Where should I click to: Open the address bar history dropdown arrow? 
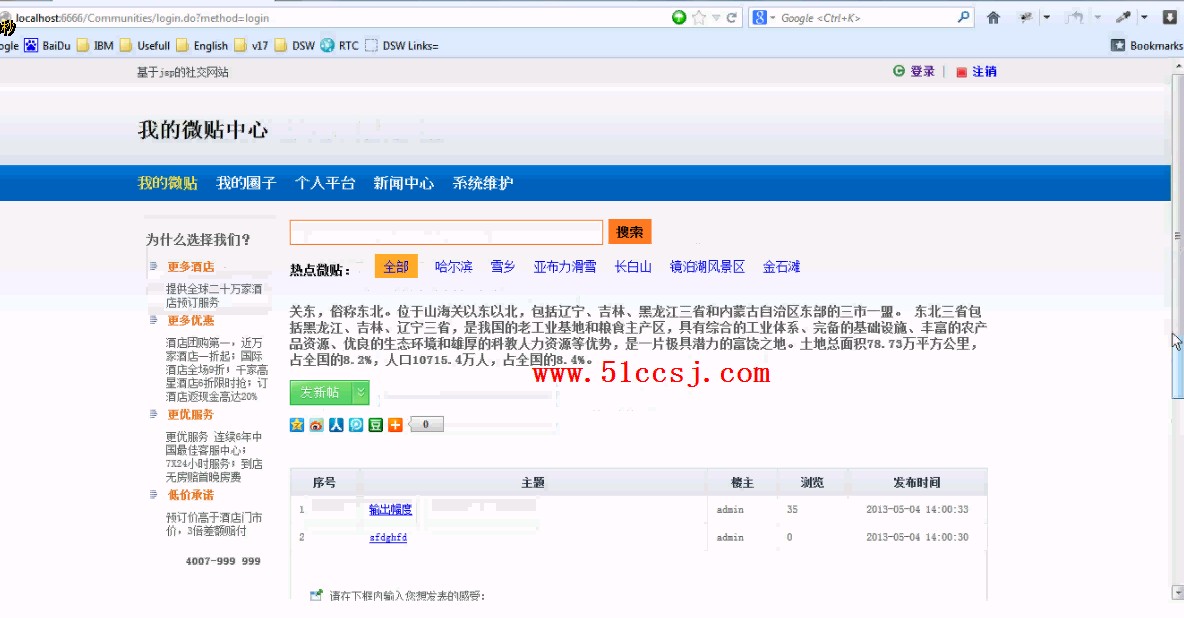[716, 17]
